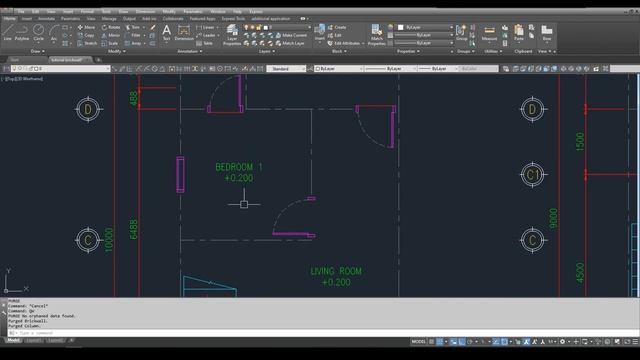
Task: Open the Express Tools ribbon tab
Action: tap(233, 19)
